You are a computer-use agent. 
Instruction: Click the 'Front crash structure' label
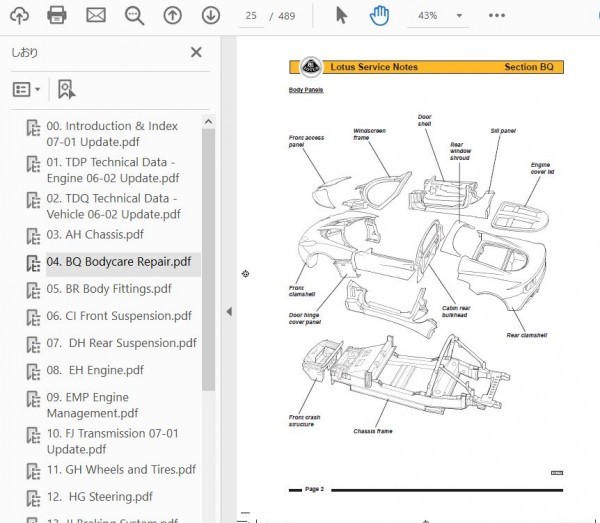tap(305, 421)
